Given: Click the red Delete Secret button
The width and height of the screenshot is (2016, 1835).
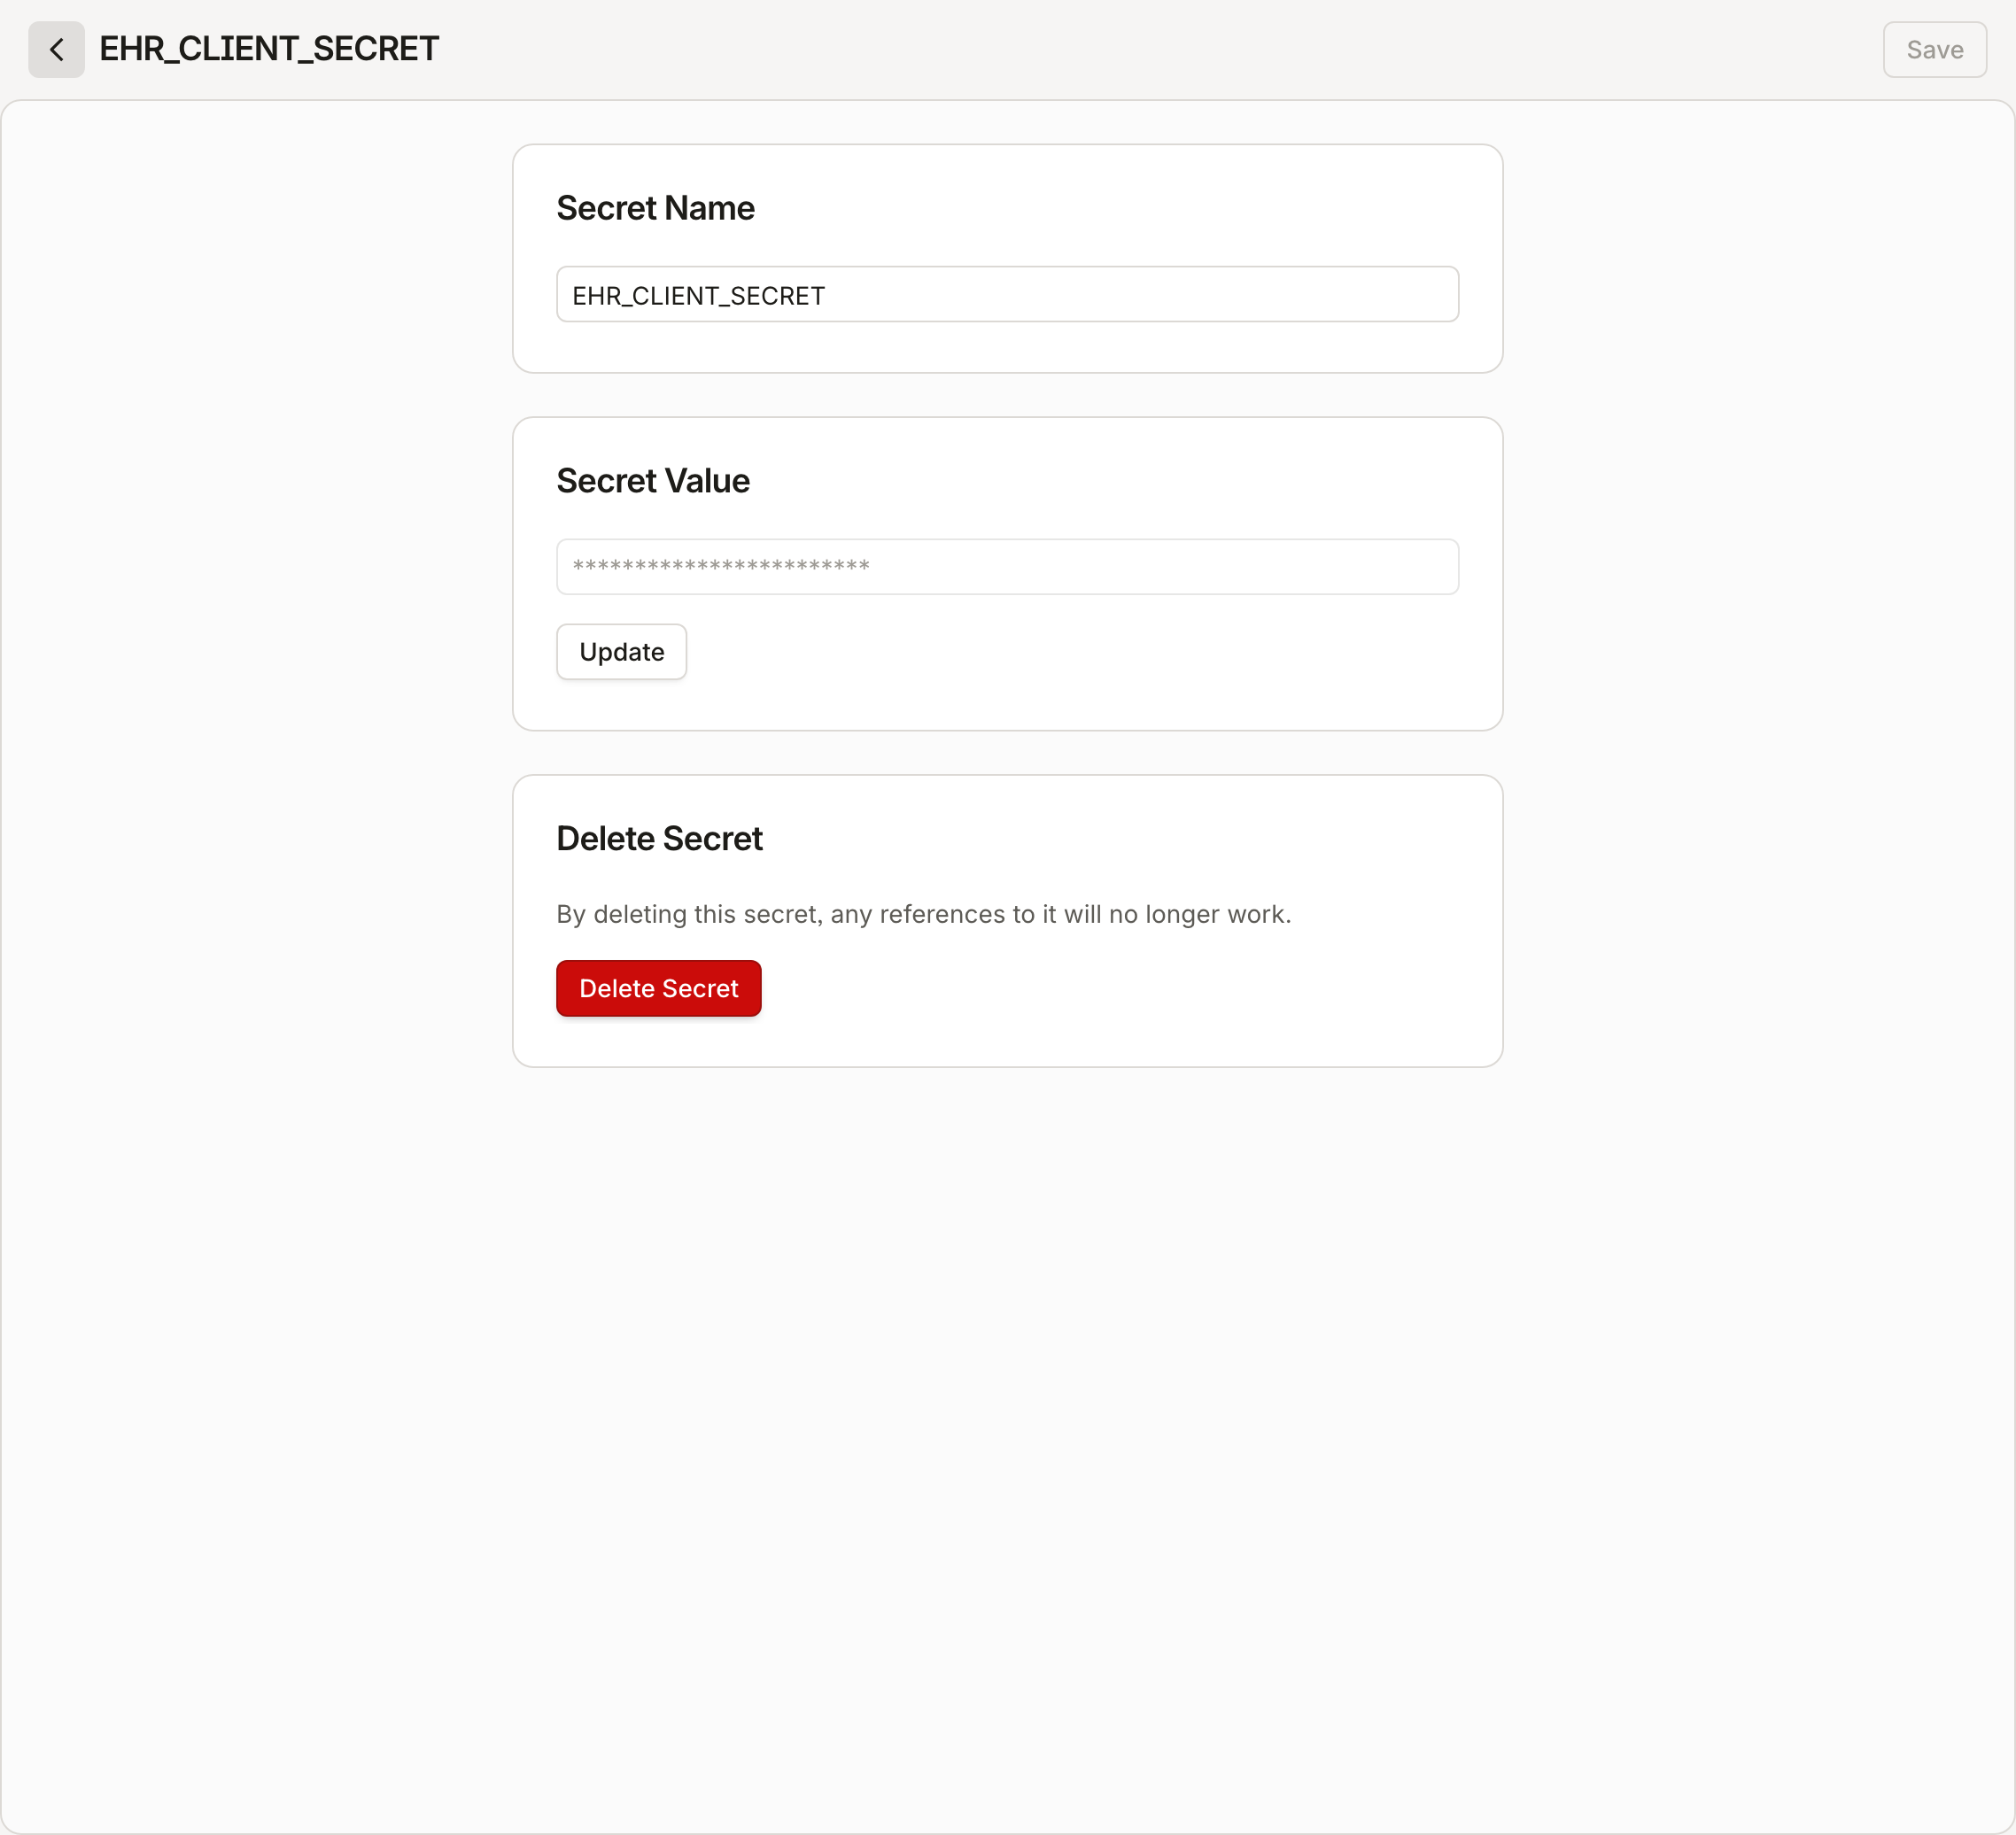Looking at the screenshot, I should pos(658,988).
